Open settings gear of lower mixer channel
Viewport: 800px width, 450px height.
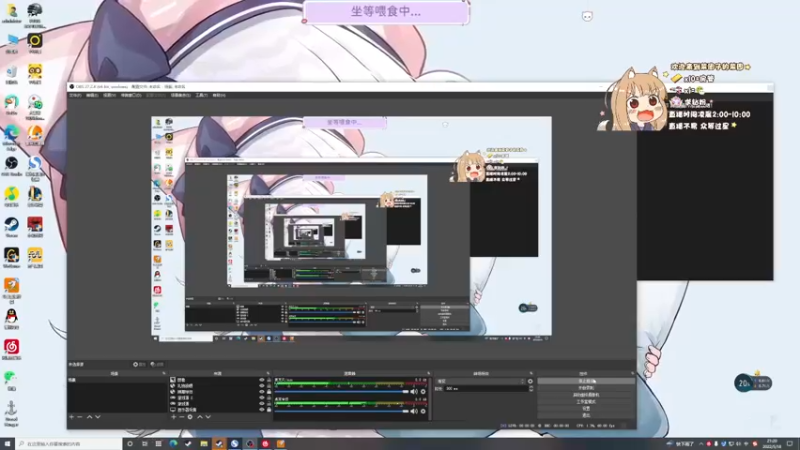point(423,411)
